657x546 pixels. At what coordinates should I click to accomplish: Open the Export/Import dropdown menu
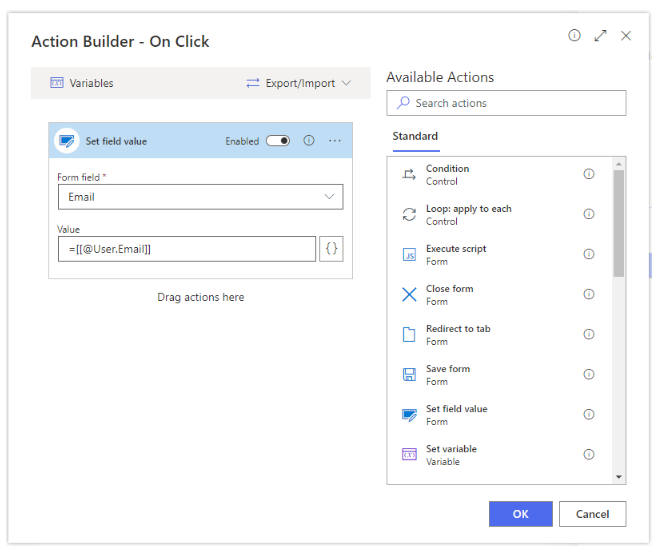tap(298, 83)
